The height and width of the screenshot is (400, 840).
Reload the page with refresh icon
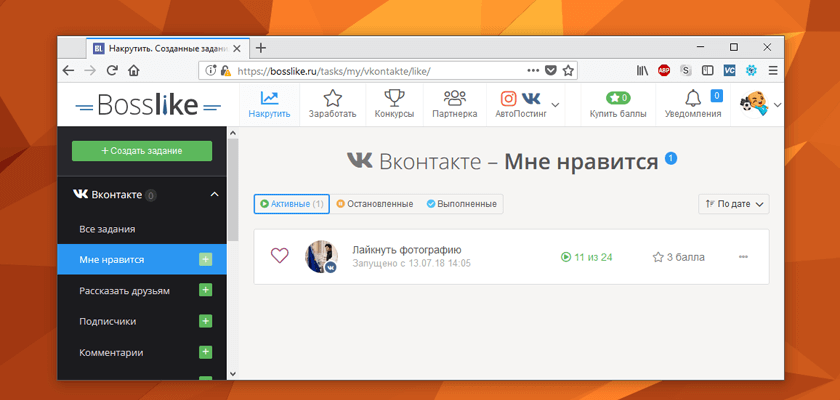pos(112,70)
